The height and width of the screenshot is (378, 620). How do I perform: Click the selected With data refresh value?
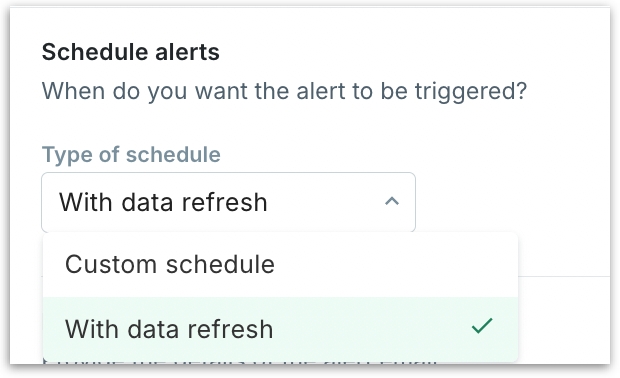pos(163,202)
